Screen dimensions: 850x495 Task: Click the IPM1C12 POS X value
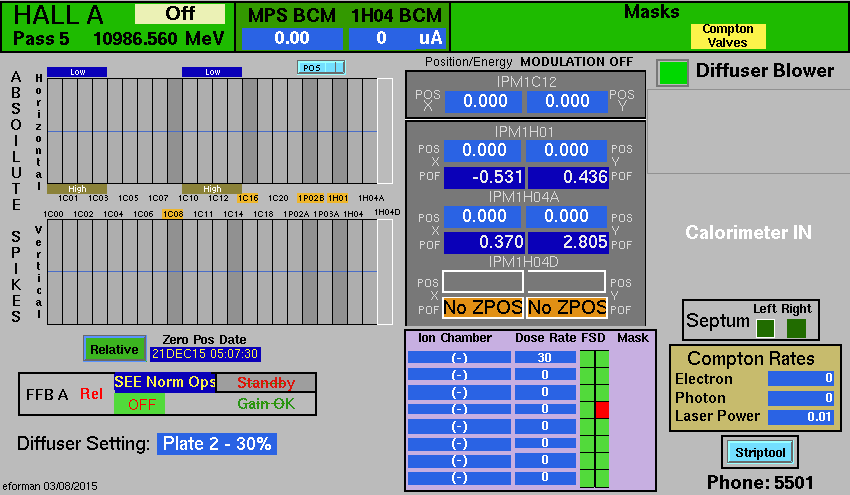pyautogui.click(x=484, y=101)
